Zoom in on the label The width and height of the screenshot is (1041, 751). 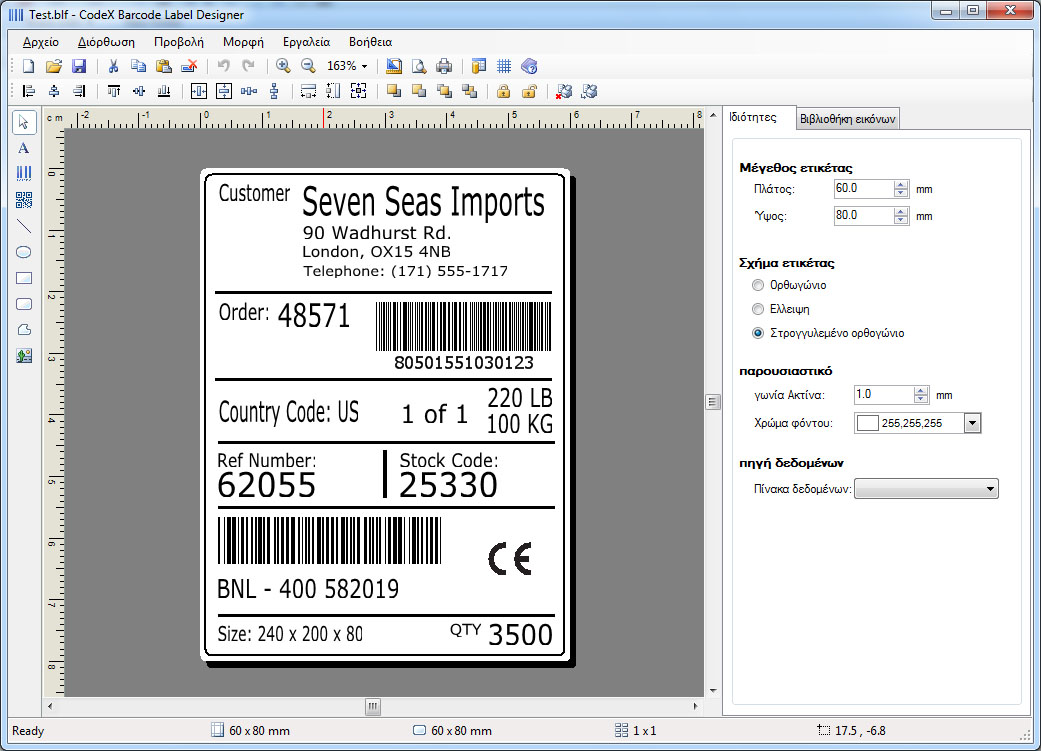[283, 66]
